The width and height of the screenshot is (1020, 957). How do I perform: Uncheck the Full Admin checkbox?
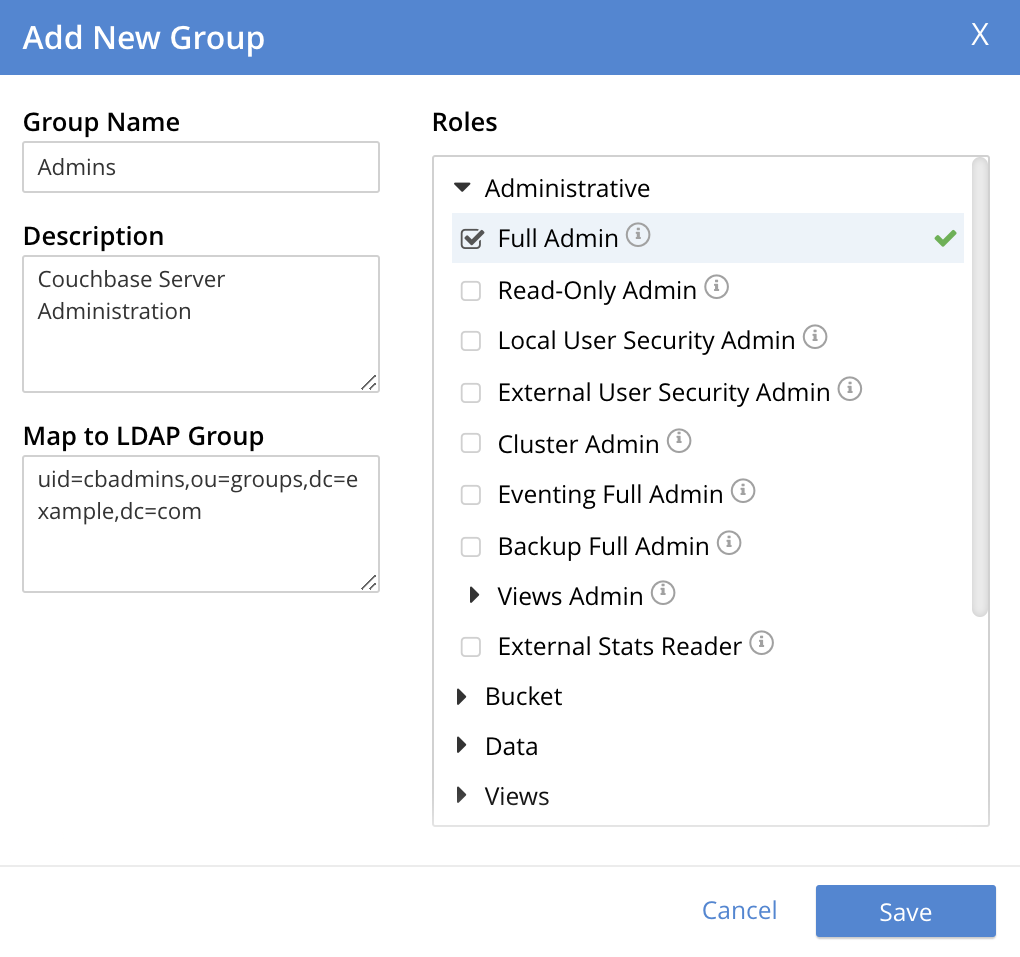point(471,239)
